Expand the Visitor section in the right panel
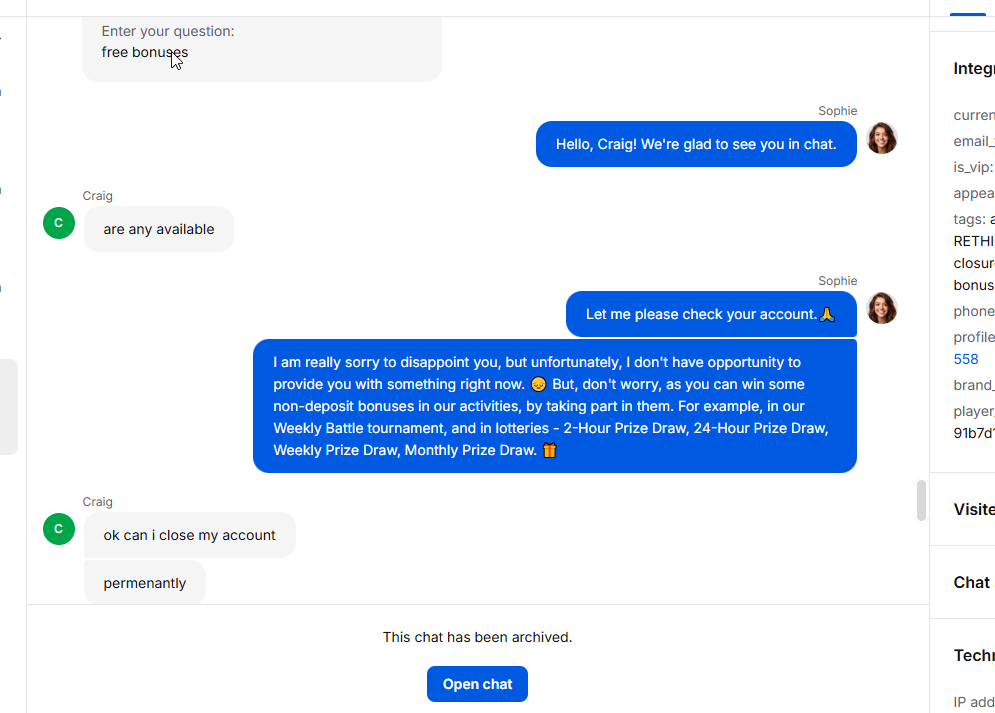The height and width of the screenshot is (713, 995). (973, 509)
